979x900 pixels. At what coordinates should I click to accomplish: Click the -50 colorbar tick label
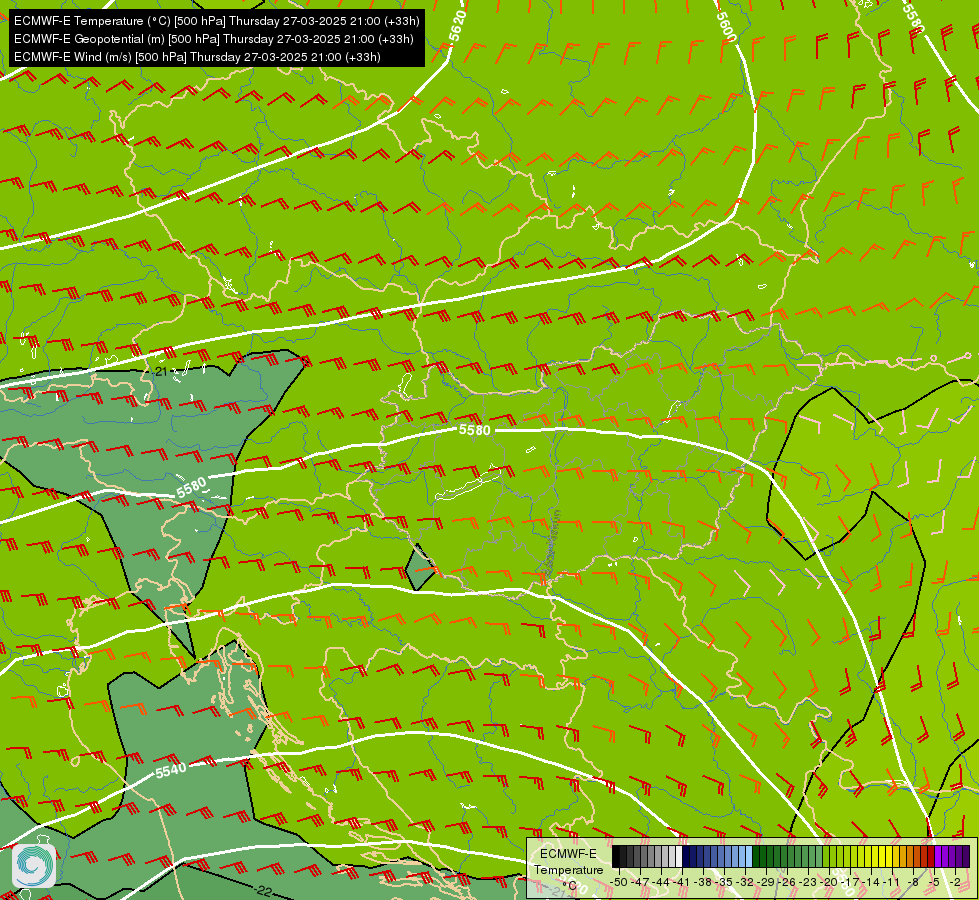pos(618,882)
